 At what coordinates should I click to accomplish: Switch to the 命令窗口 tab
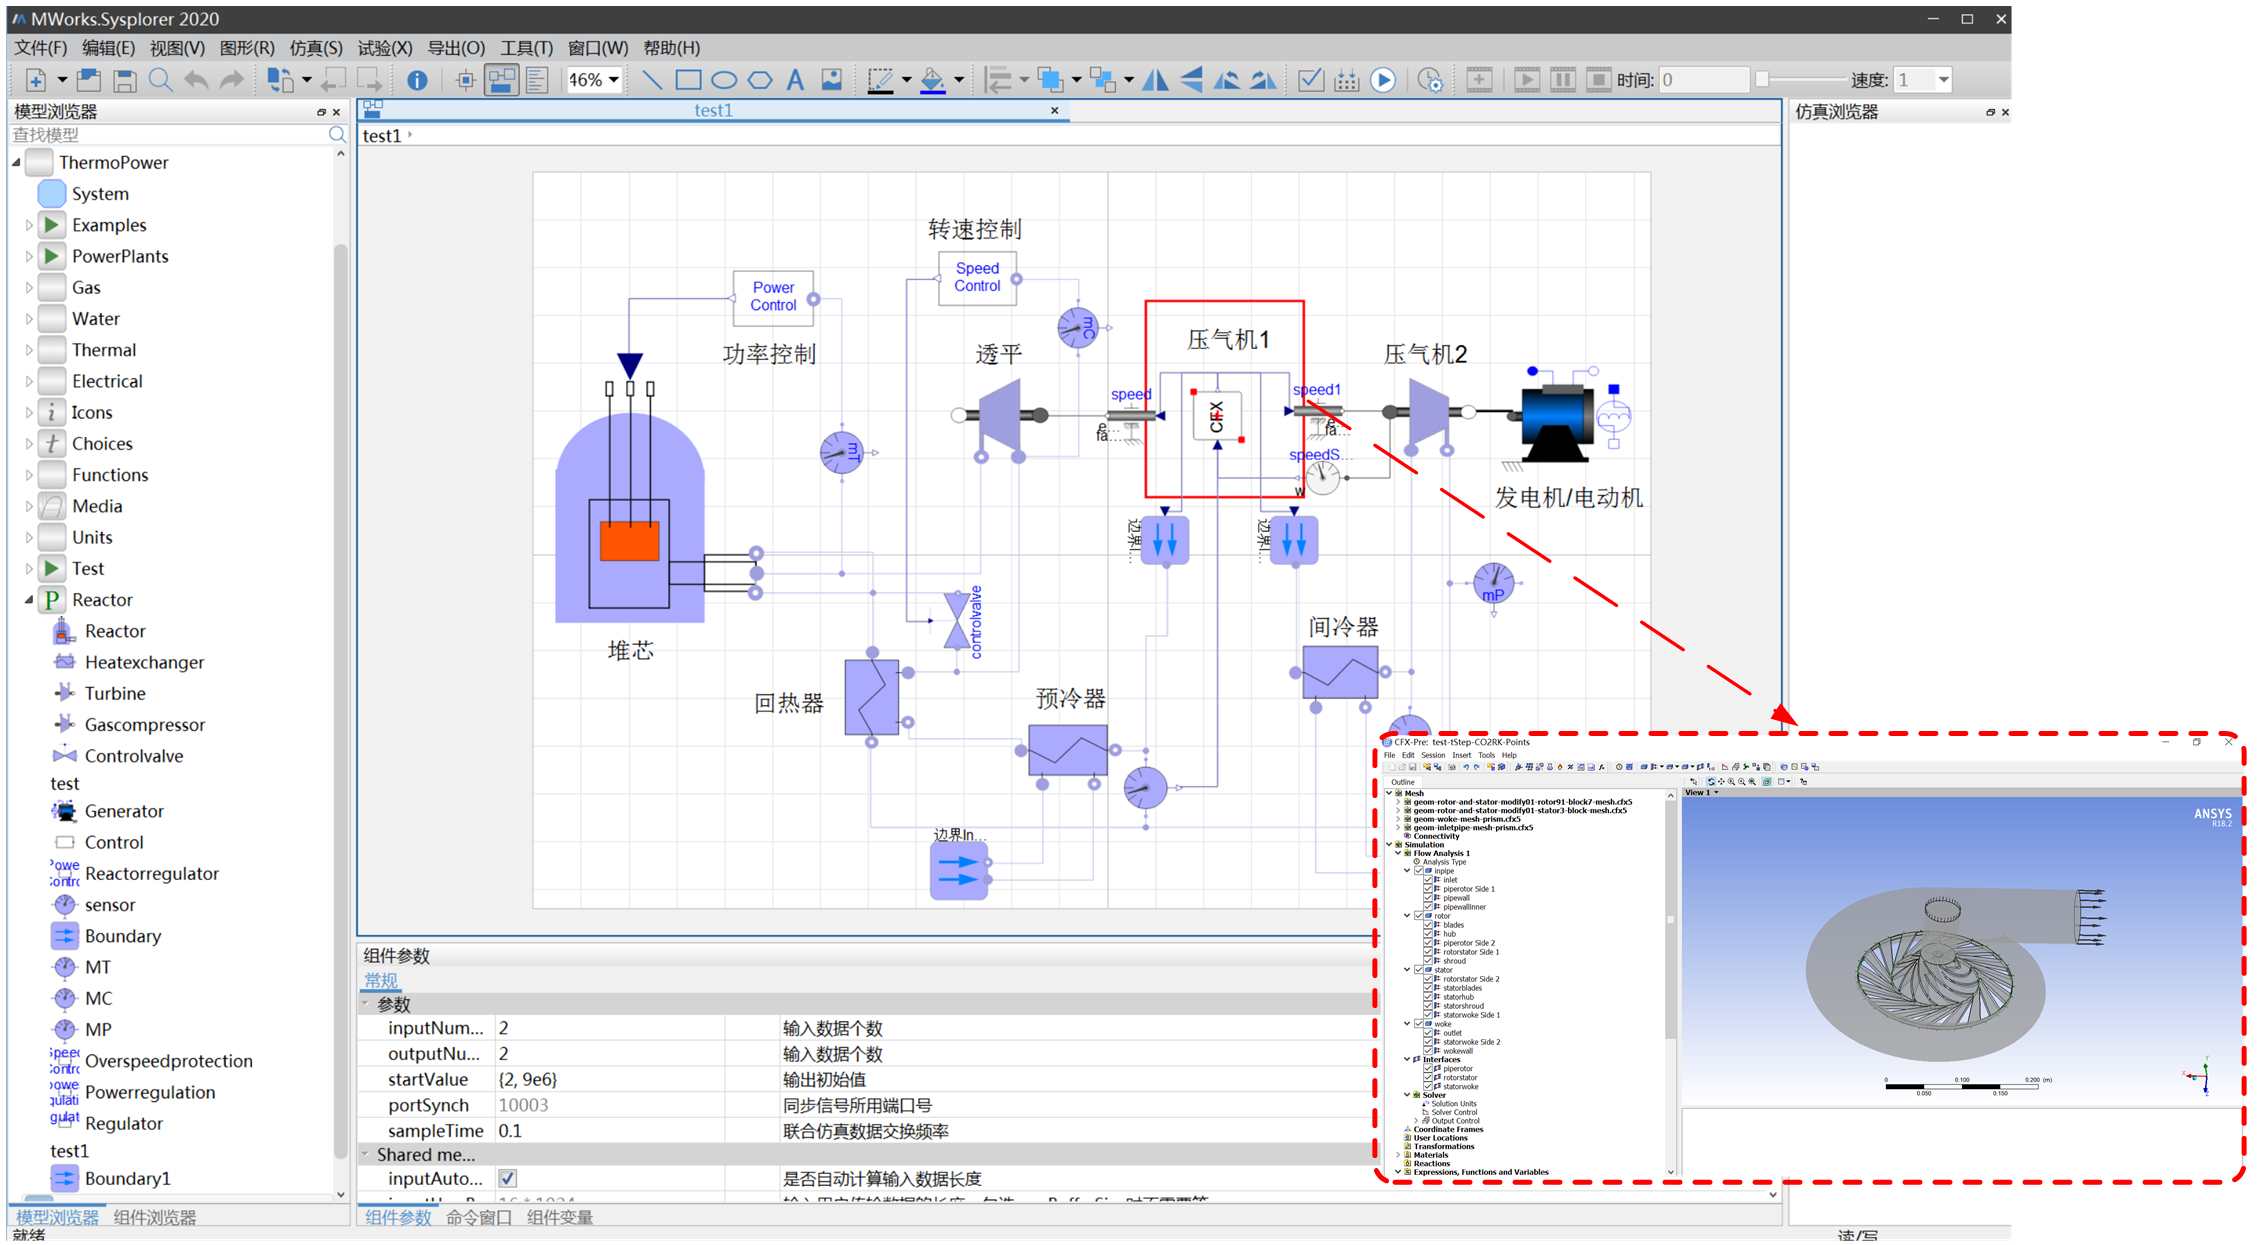pyautogui.click(x=478, y=1218)
